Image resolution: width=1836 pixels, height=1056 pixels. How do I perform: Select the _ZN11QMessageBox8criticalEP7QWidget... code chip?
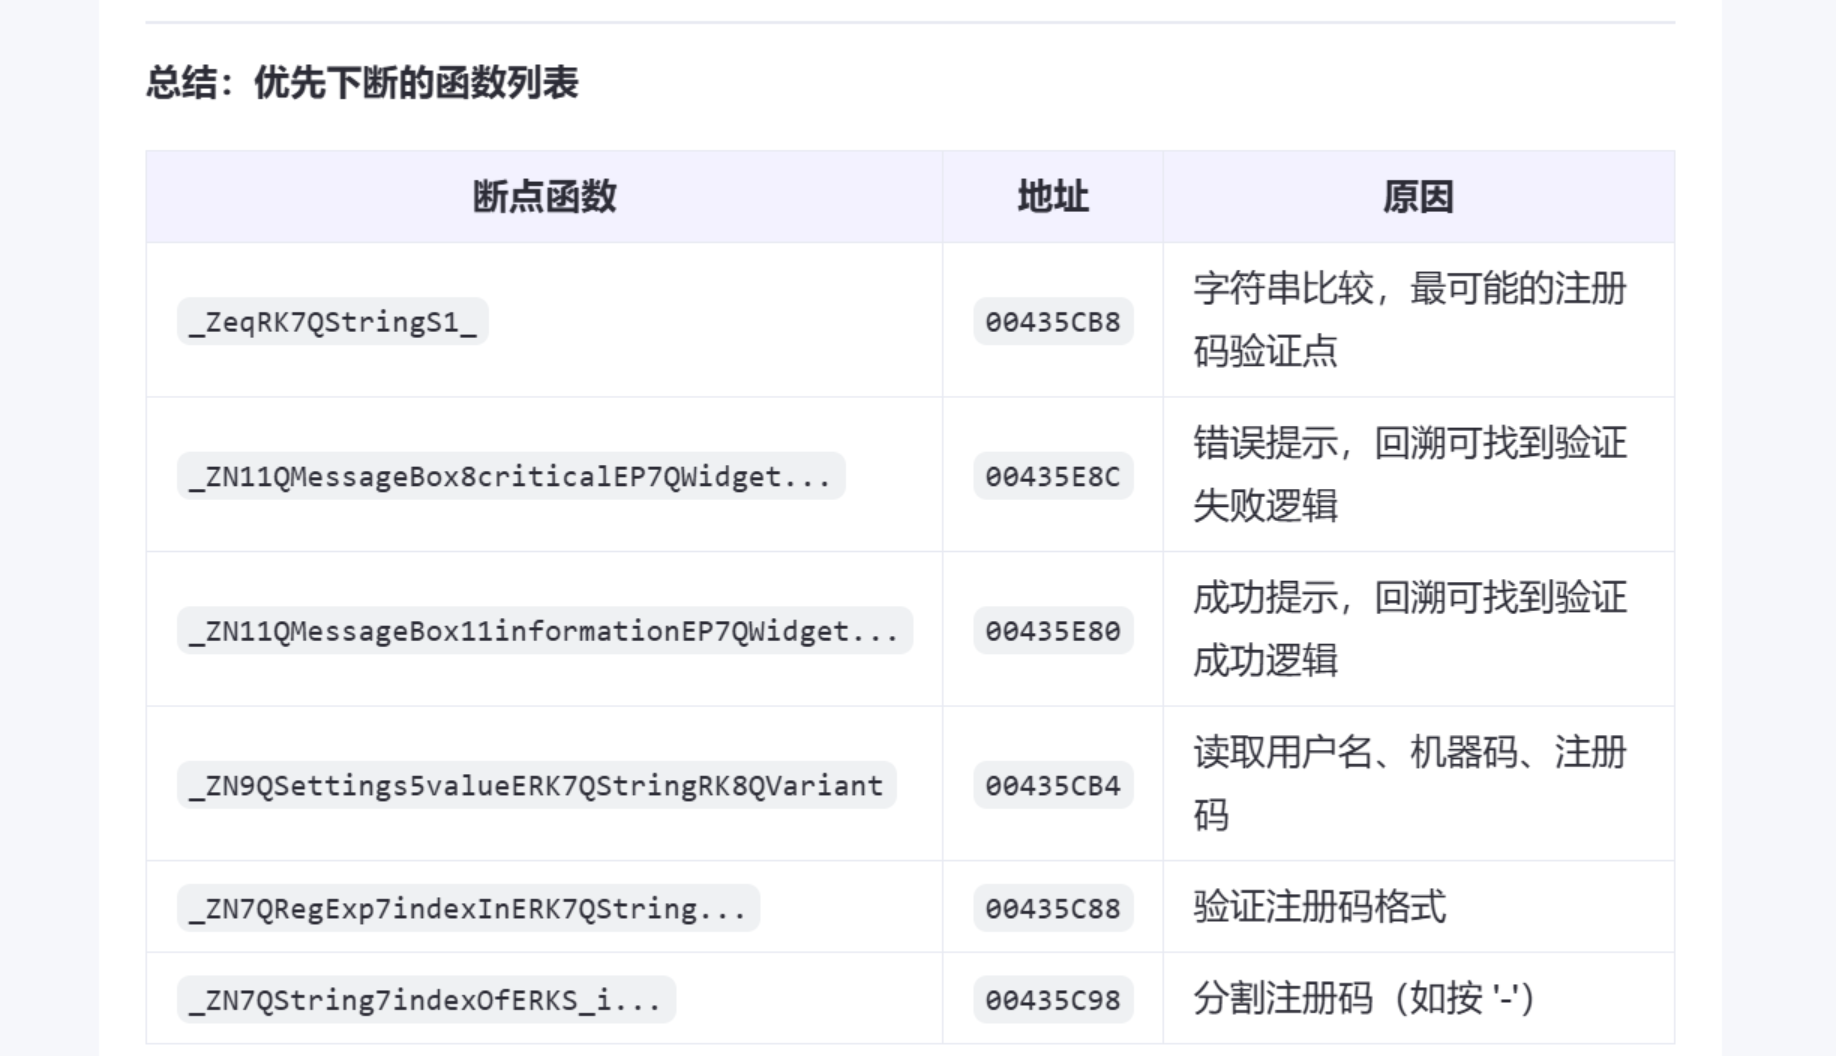(x=514, y=476)
